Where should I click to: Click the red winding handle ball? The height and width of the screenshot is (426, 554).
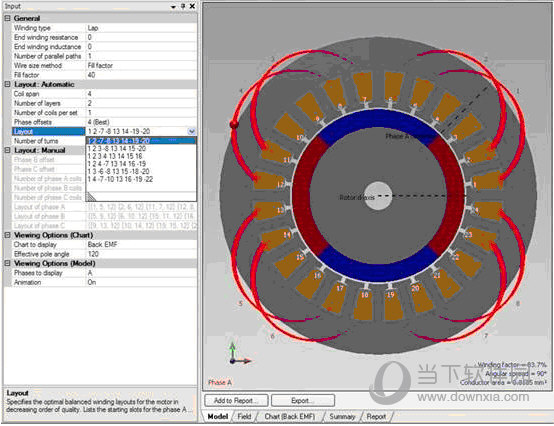234,124
